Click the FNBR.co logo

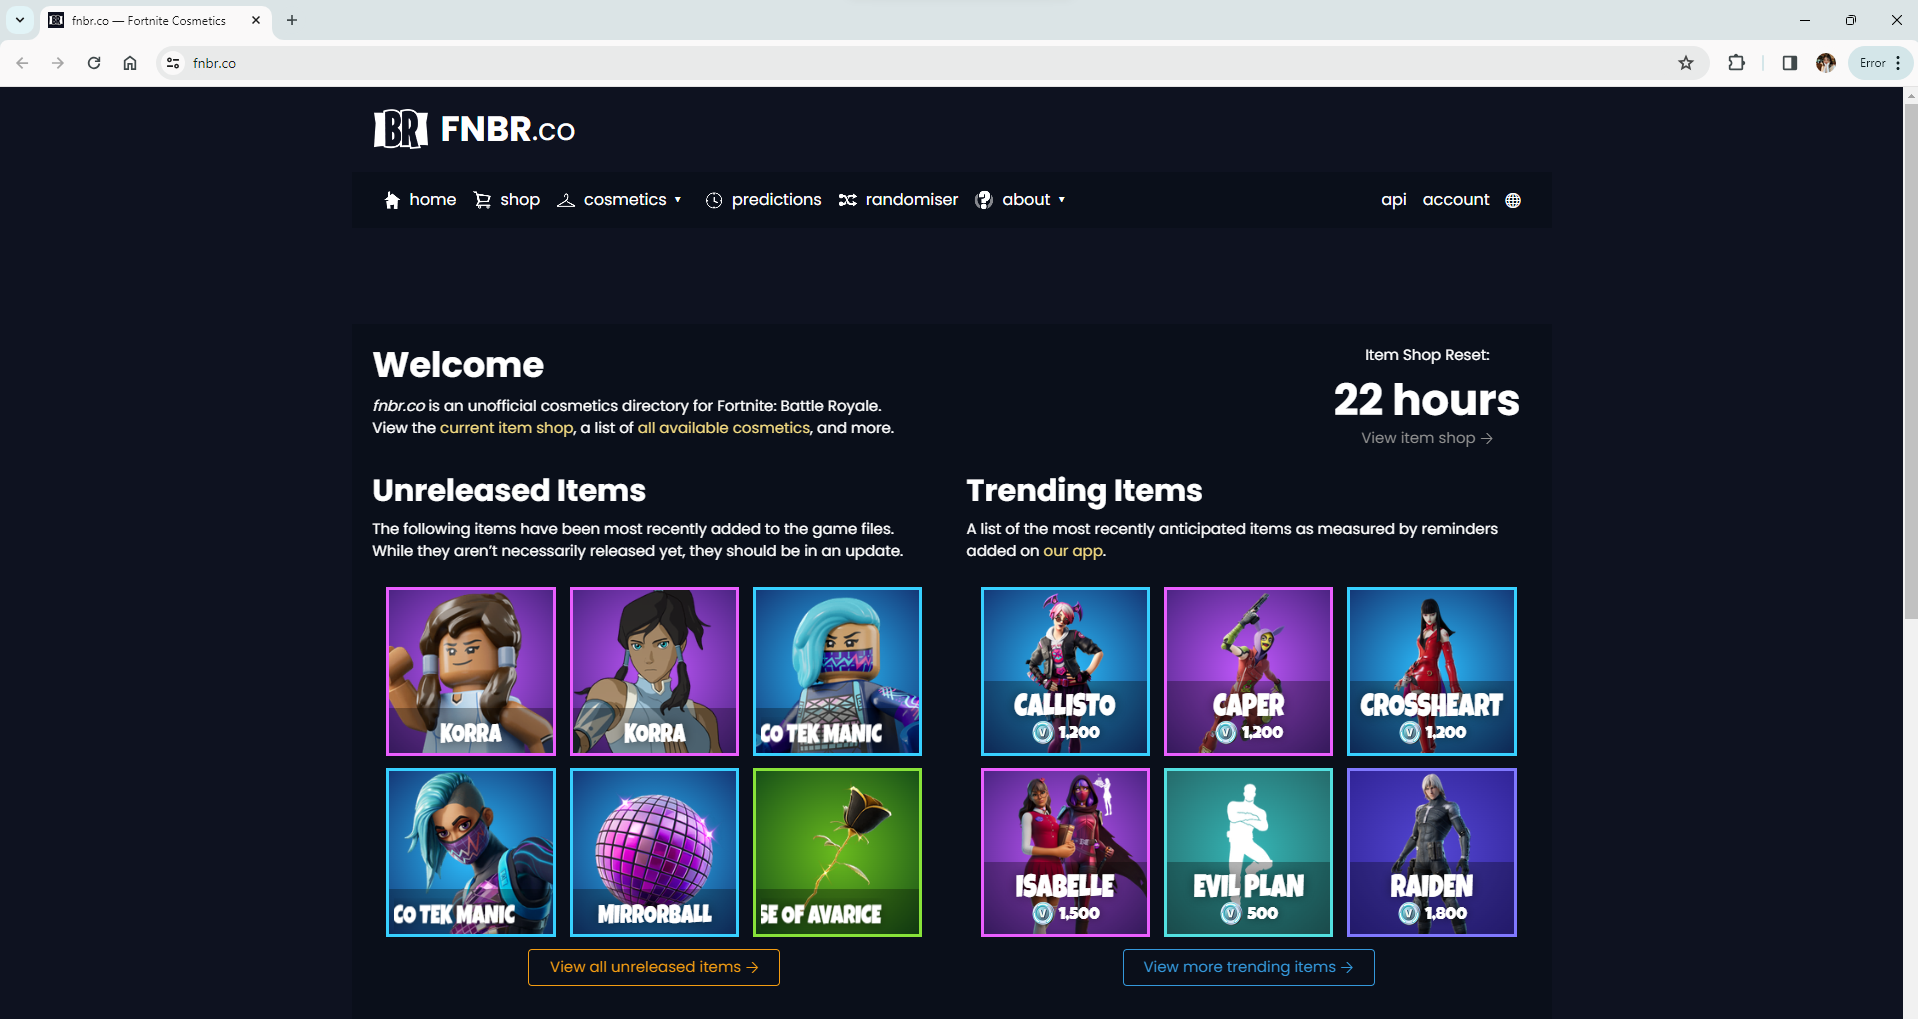[x=474, y=129]
